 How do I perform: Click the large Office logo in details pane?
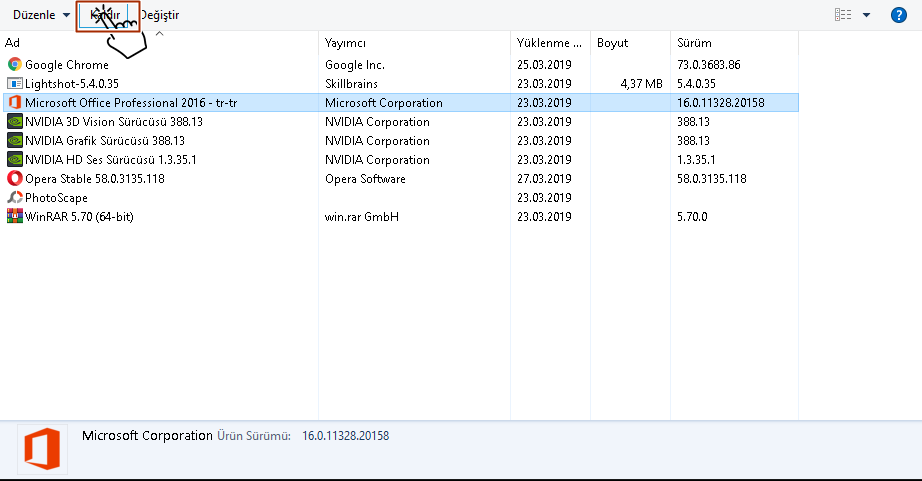(42, 449)
